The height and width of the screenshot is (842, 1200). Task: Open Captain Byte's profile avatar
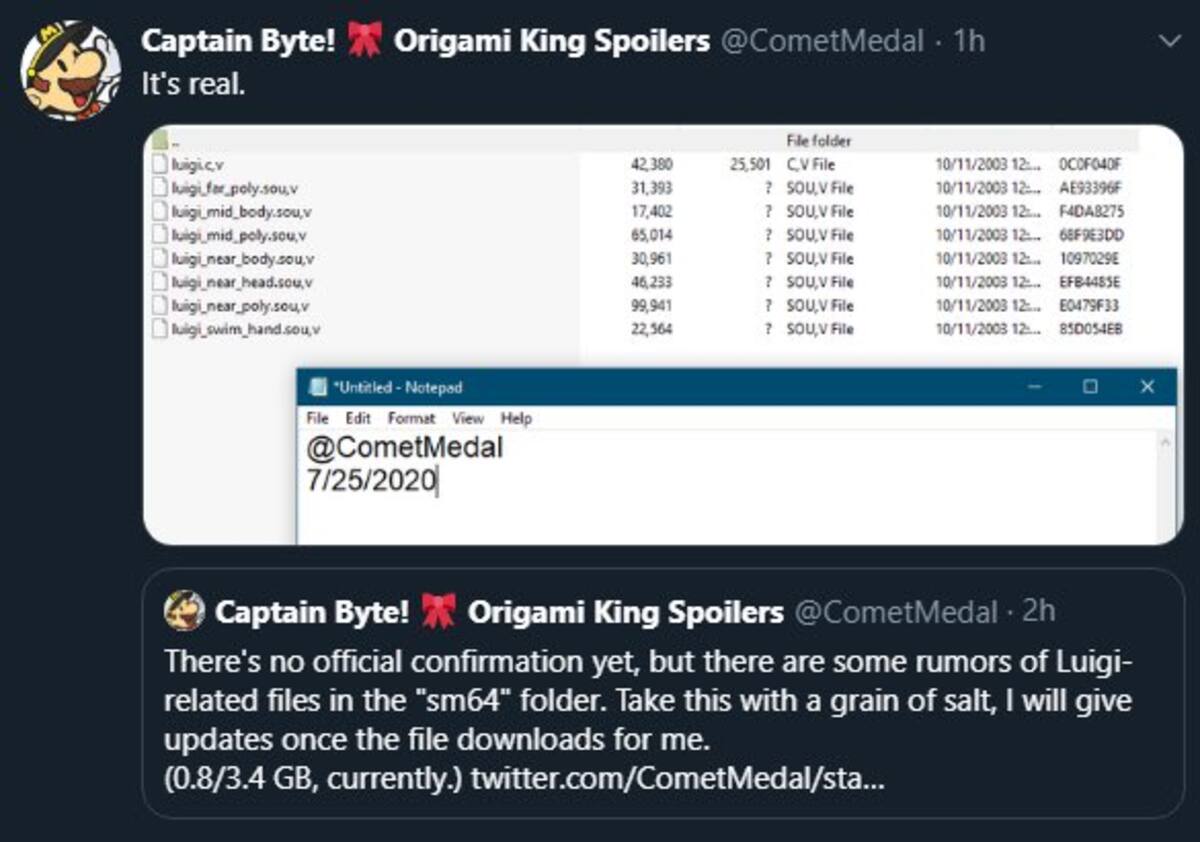click(x=70, y=72)
